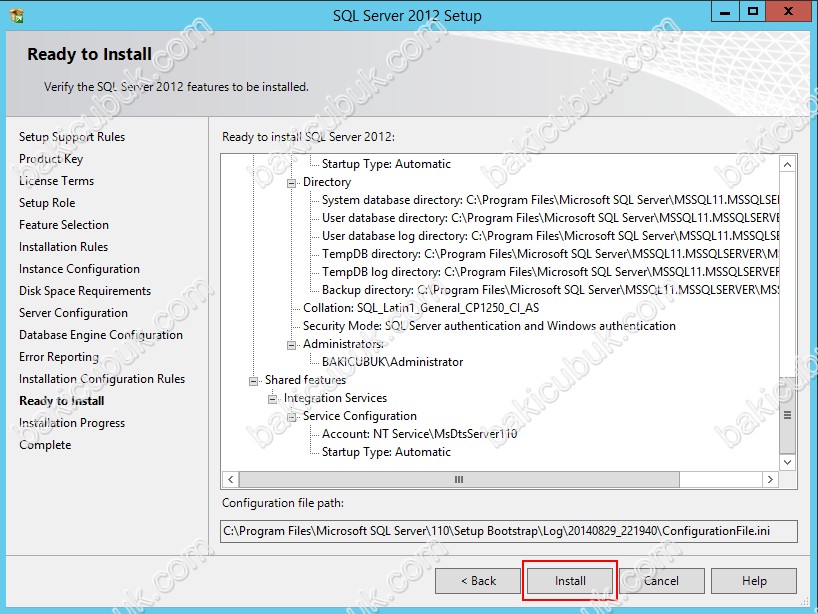The image size is (818, 614).
Task: Select the Ready to Install step
Action: [62, 401]
